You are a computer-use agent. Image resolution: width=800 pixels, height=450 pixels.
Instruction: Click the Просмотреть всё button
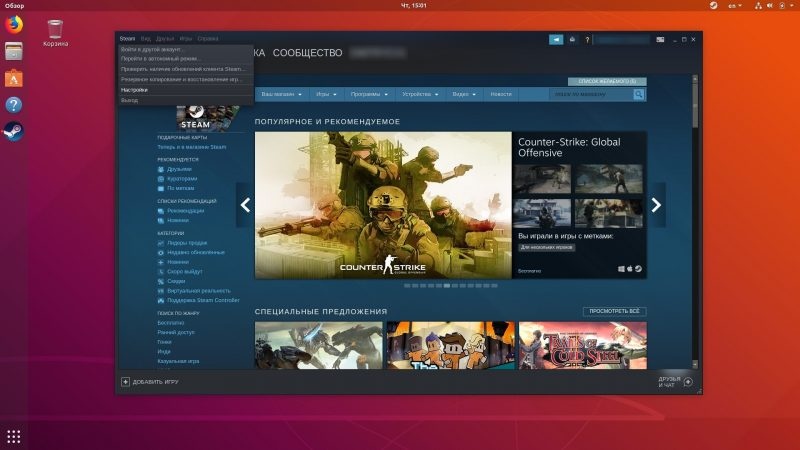tap(614, 311)
